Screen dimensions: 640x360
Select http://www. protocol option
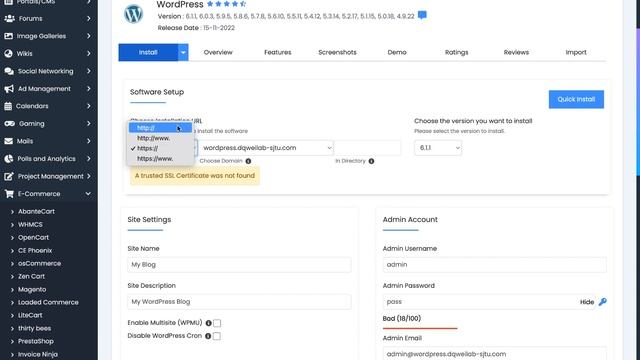160,138
